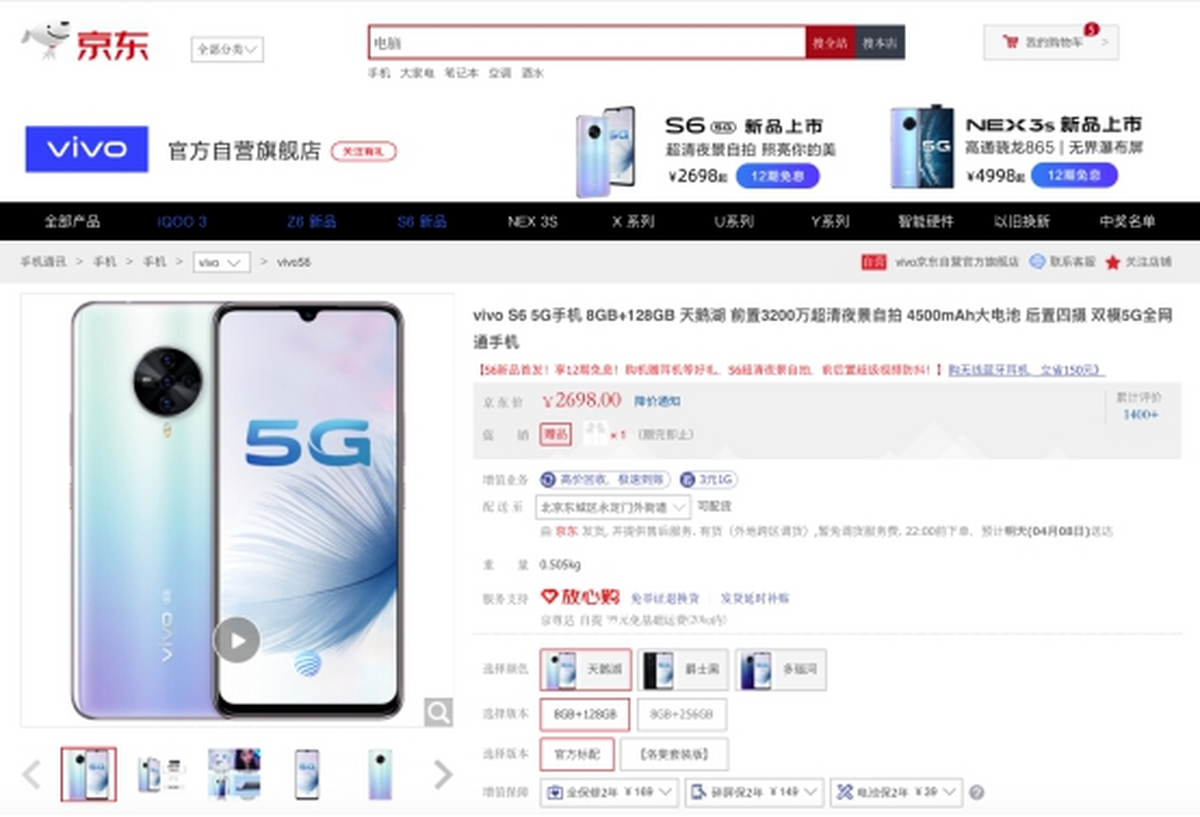Show previous thumbnails with left arrow
Image resolution: width=1200 pixels, height=817 pixels.
(32, 773)
